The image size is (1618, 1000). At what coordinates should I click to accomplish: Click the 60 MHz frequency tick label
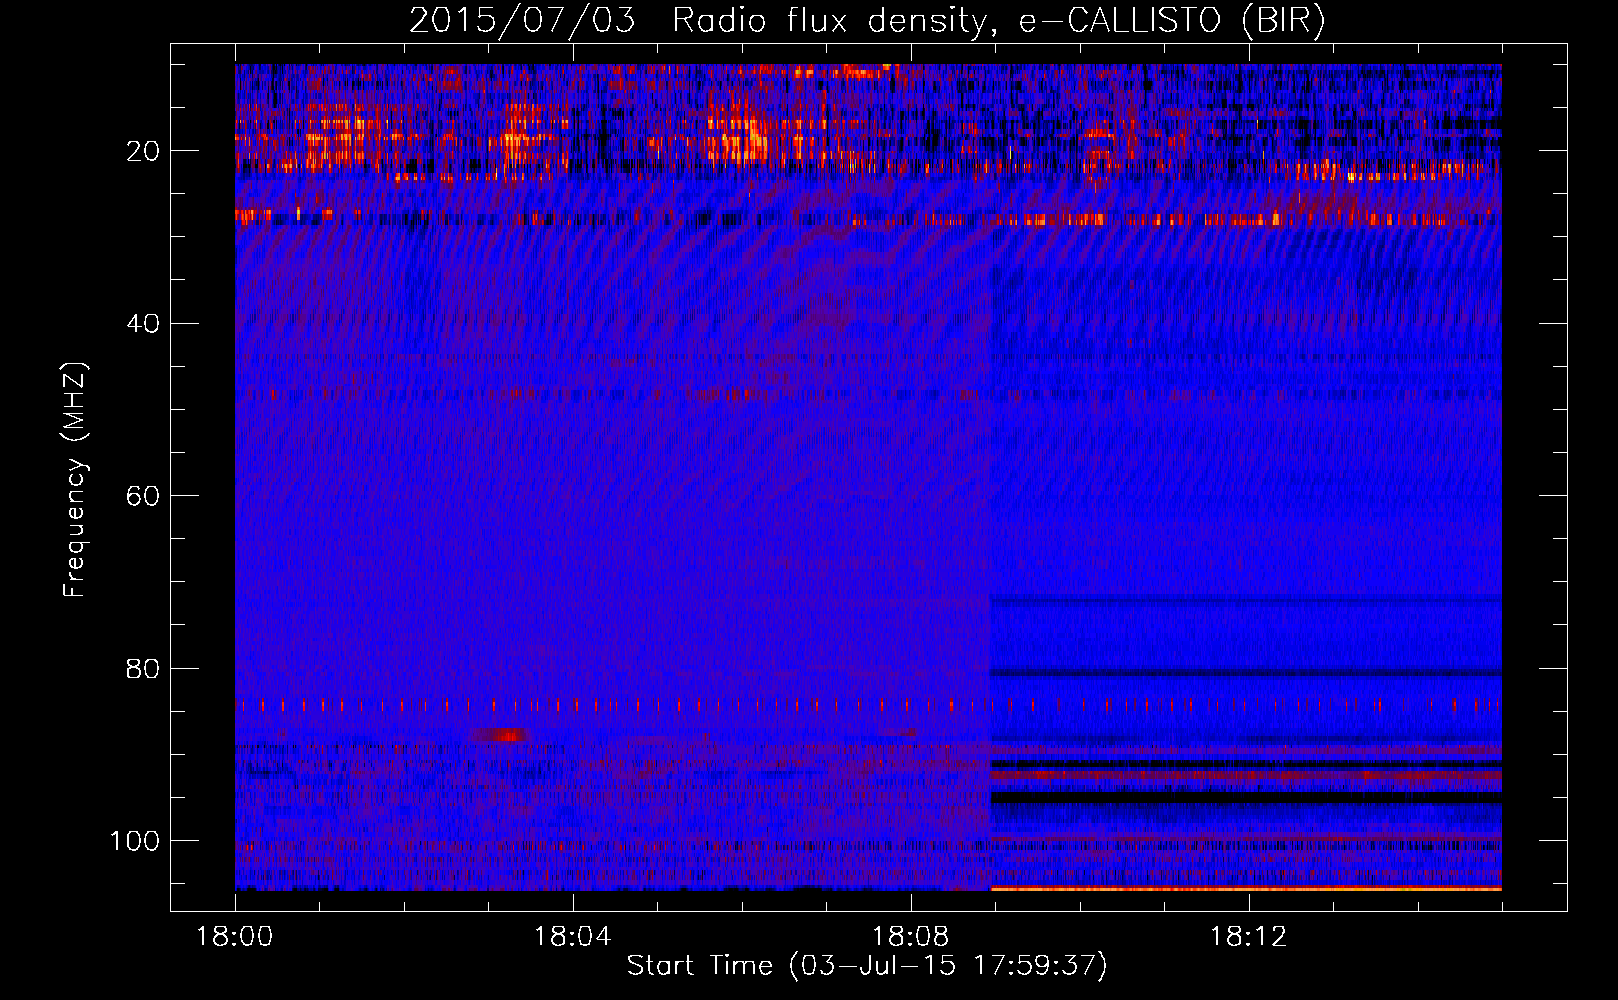143,496
